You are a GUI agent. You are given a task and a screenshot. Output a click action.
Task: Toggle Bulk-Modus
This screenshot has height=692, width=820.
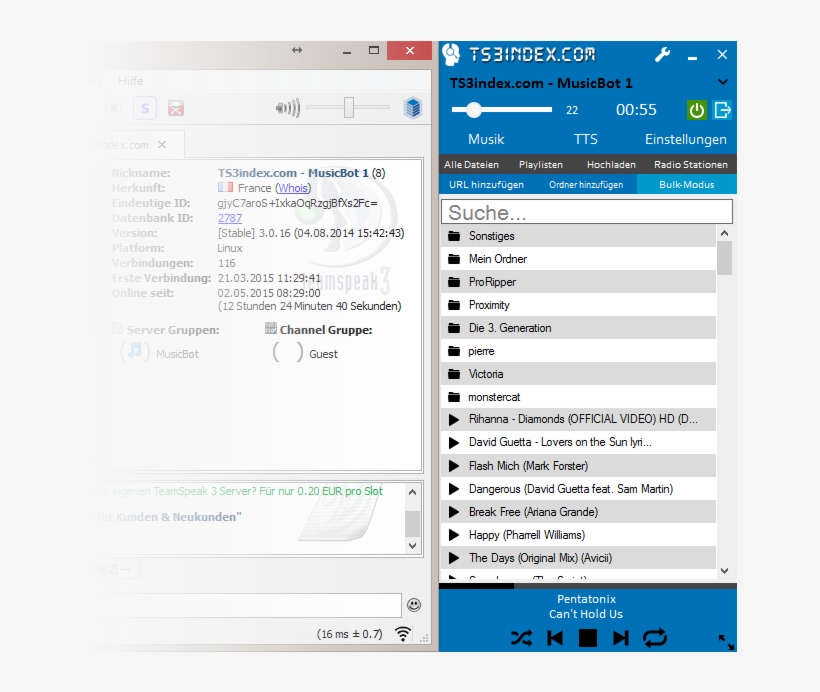click(x=687, y=185)
